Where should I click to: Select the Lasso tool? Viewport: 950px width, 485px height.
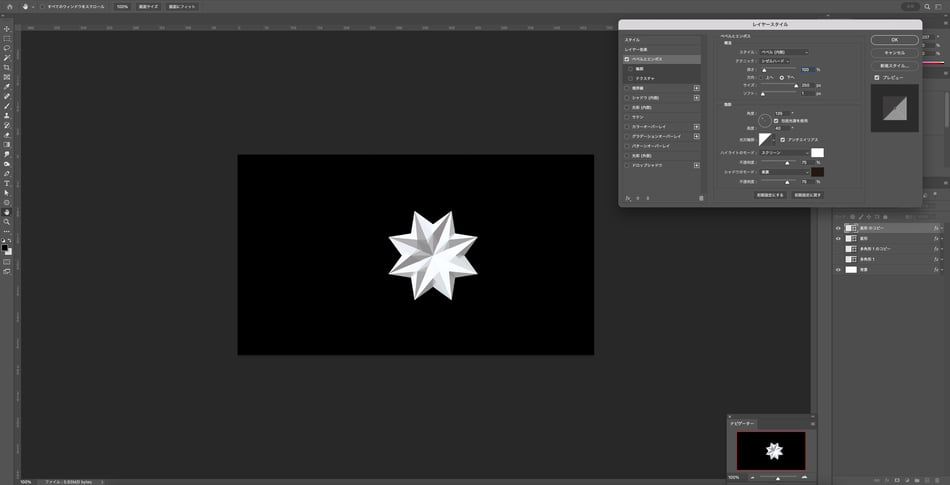[7, 48]
